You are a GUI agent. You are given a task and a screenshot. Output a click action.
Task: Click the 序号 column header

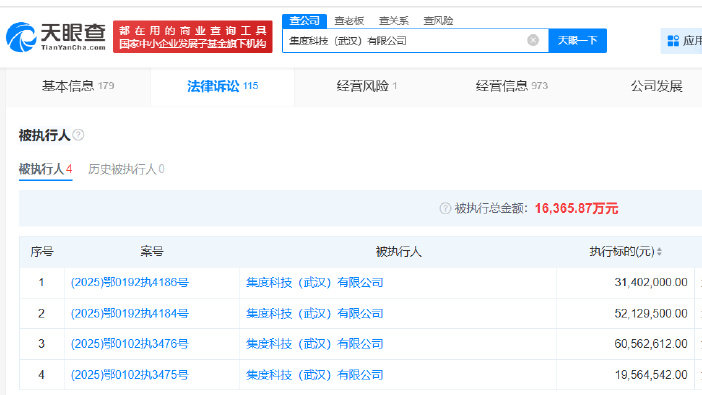[x=42, y=252]
